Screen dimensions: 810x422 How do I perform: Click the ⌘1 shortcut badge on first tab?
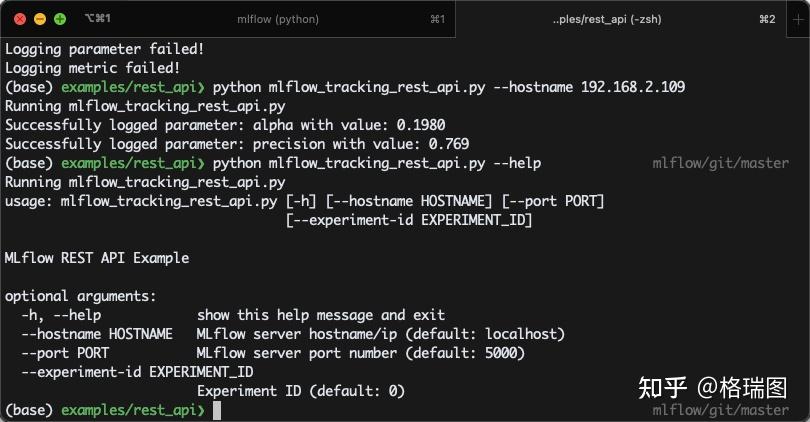(x=437, y=19)
